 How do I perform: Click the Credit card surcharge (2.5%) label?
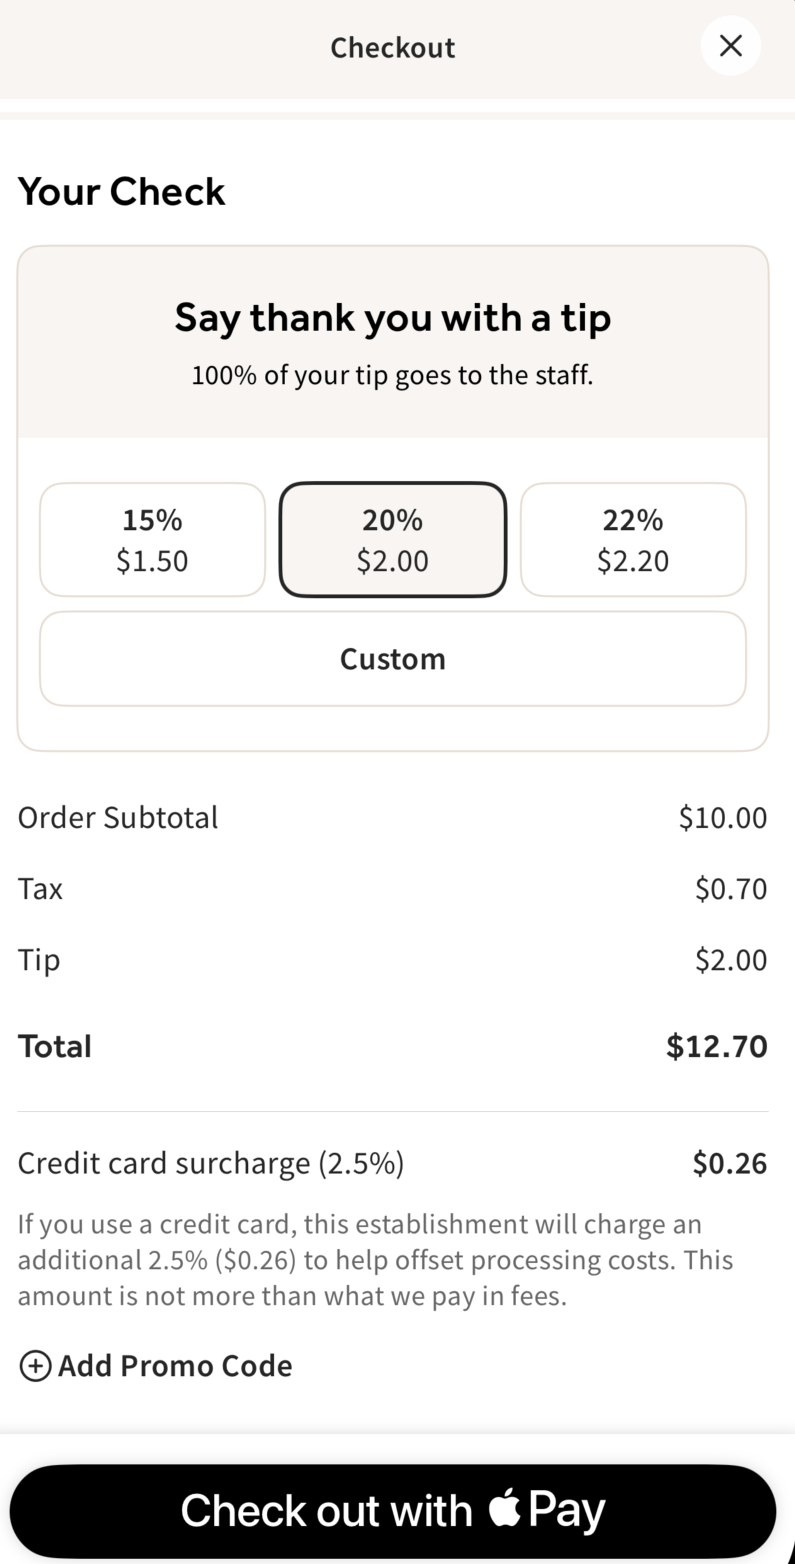(211, 1164)
